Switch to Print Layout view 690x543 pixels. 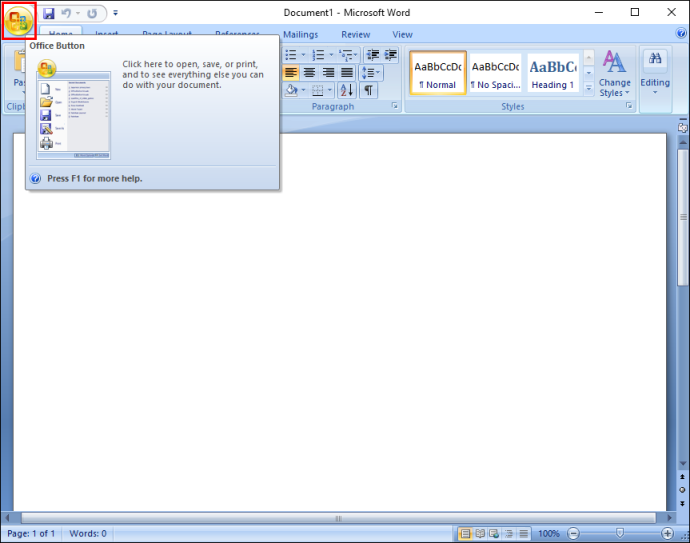pos(465,534)
